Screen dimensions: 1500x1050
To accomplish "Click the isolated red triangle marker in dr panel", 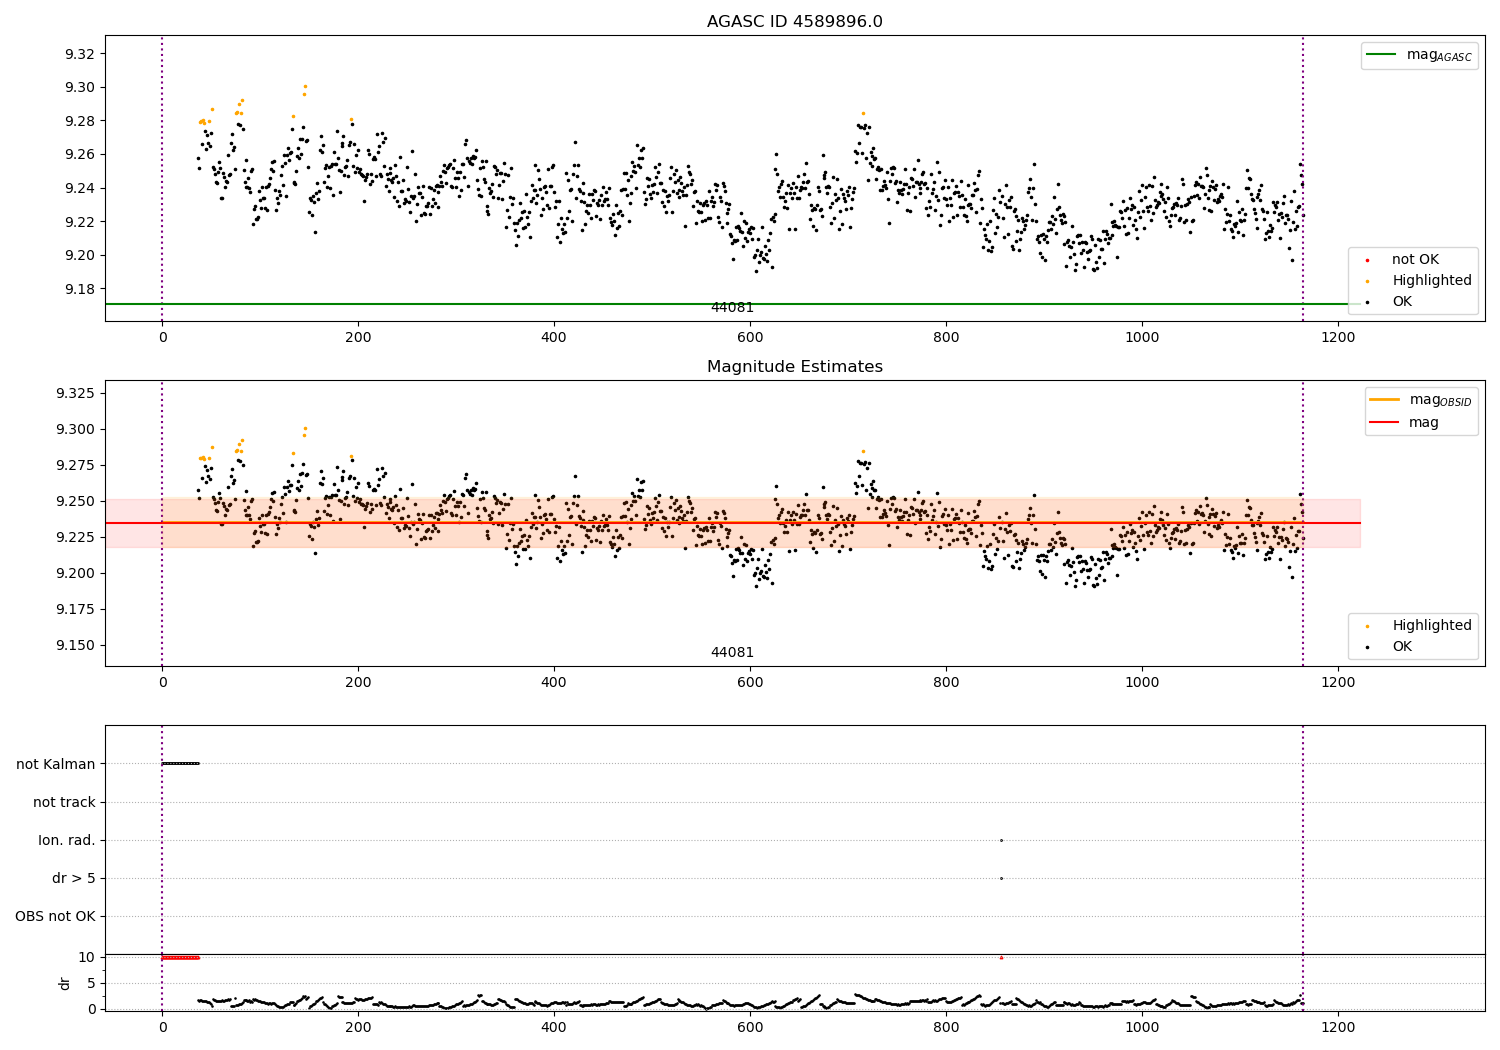I will [x=1001, y=957].
